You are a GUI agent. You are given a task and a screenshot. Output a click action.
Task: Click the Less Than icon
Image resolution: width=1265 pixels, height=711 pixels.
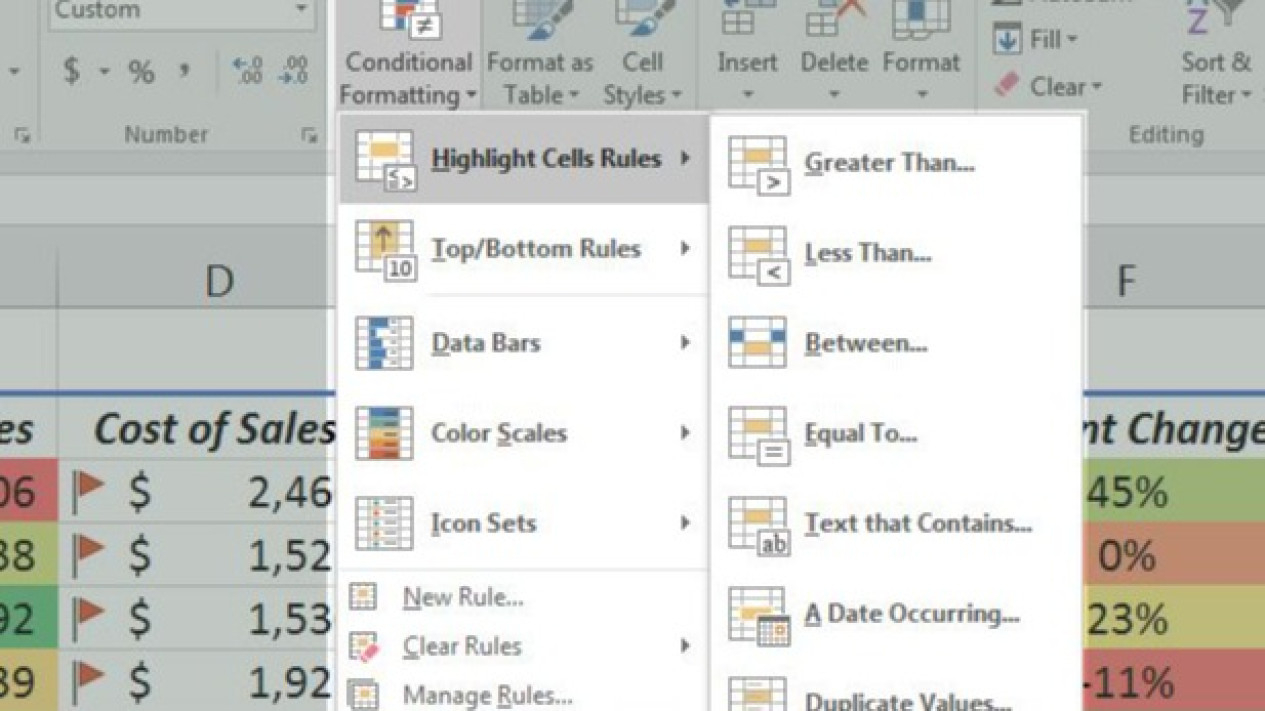(759, 255)
